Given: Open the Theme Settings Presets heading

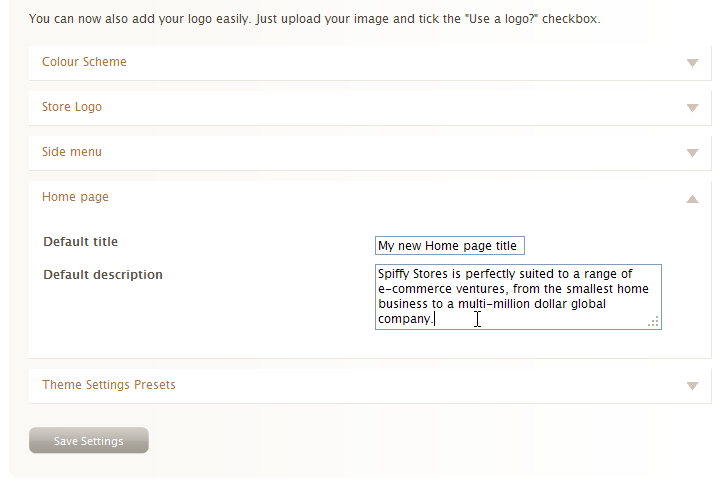Looking at the screenshot, I should click(109, 385).
